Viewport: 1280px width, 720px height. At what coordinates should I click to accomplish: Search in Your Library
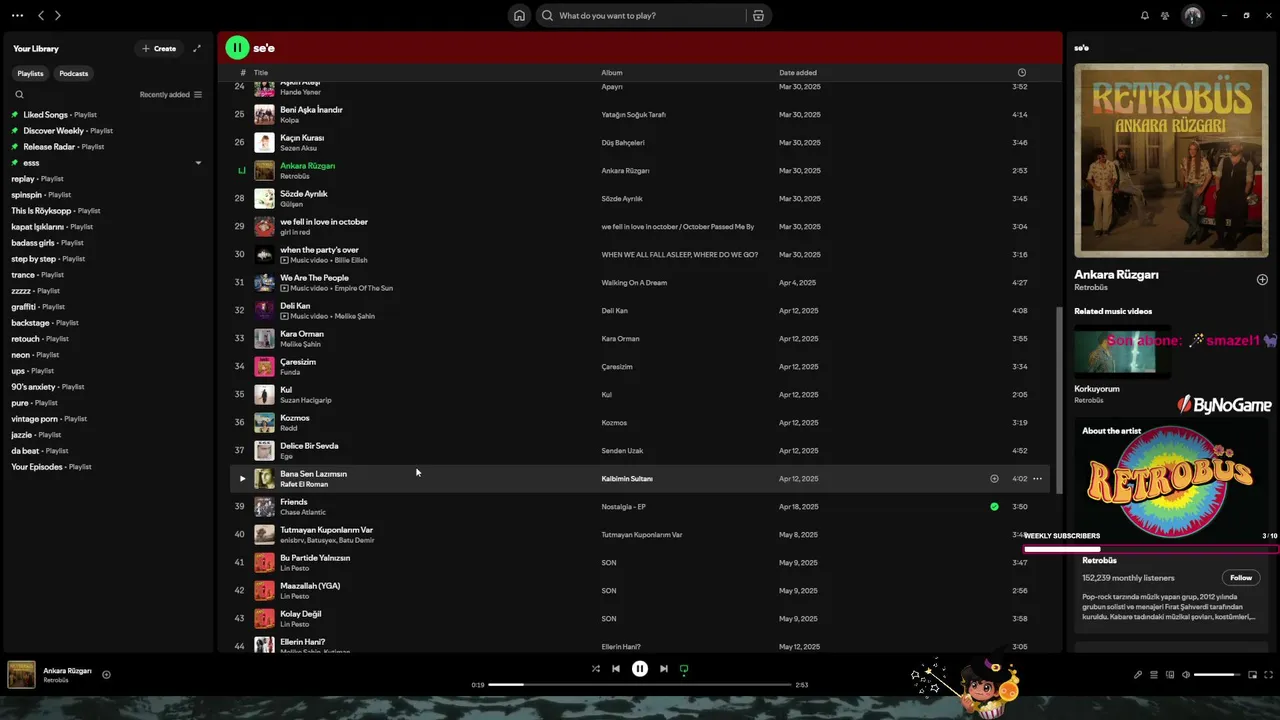19,95
